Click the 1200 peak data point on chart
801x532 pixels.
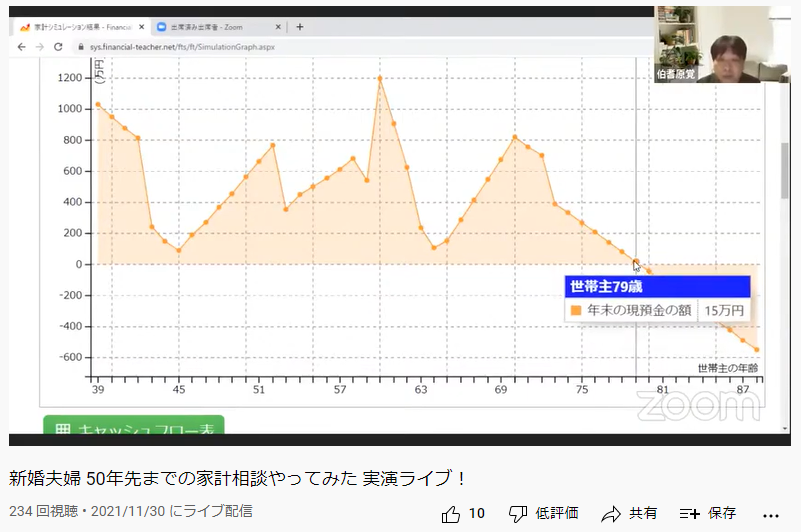tap(380, 78)
